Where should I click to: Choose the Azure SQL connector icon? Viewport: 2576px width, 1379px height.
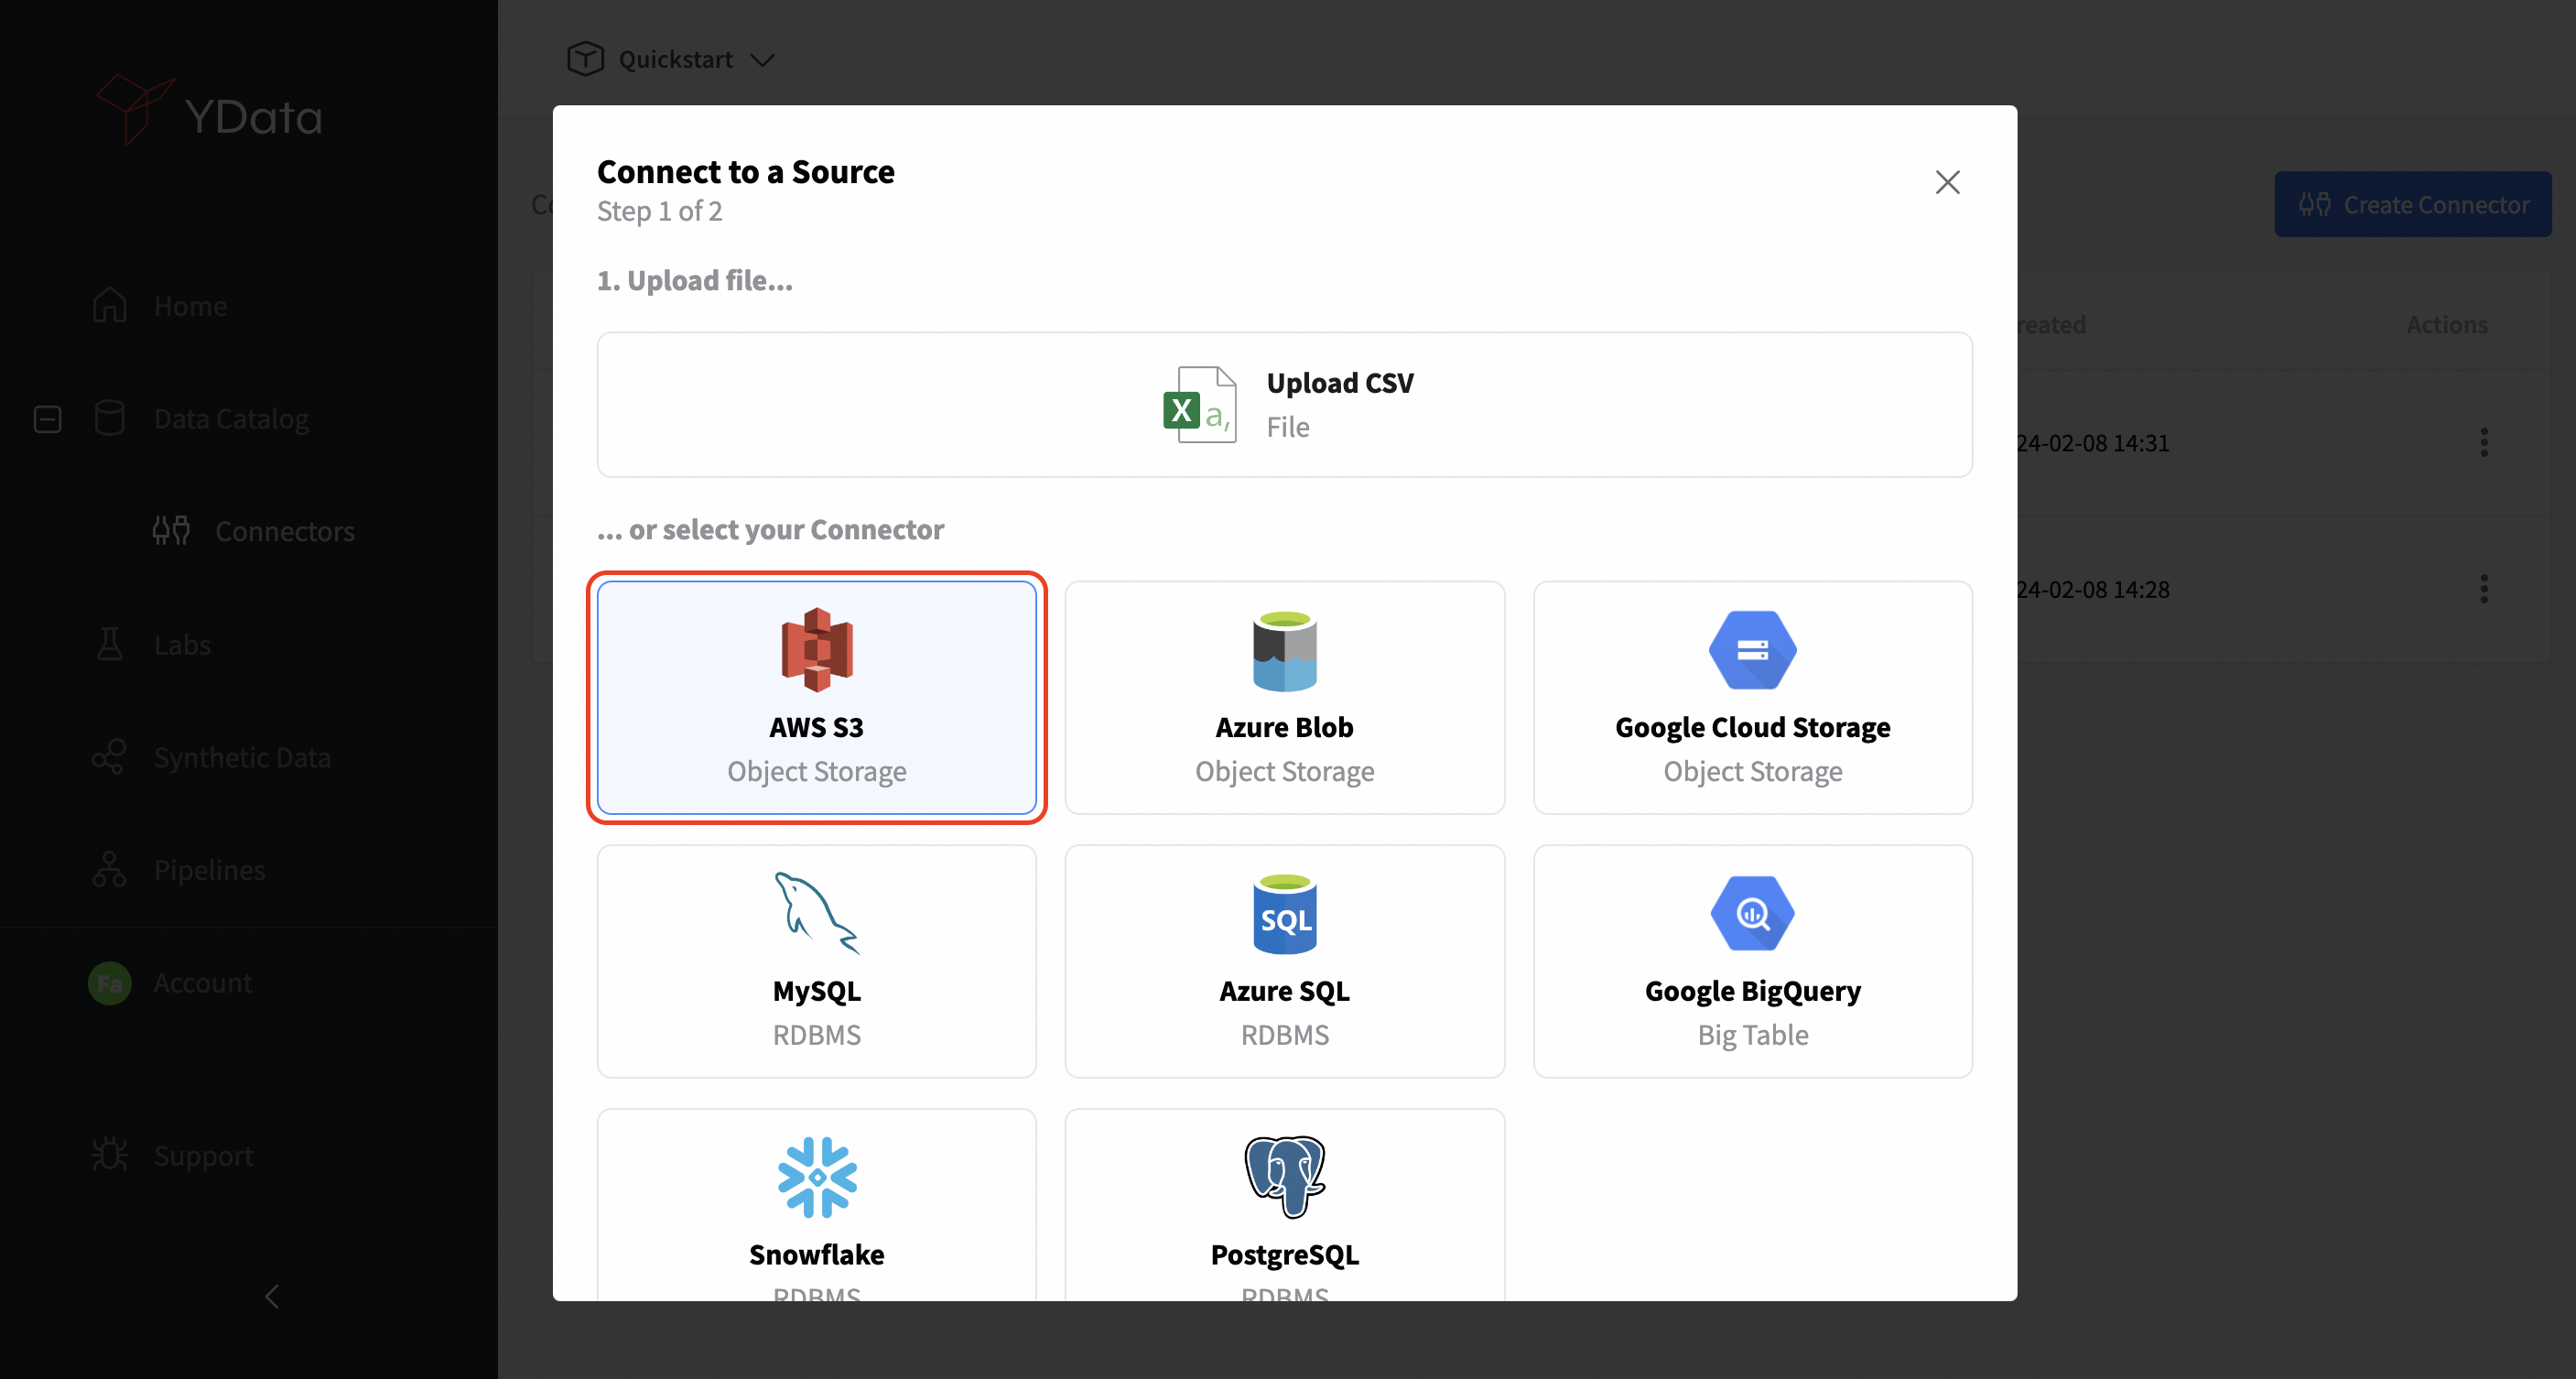[1284, 914]
